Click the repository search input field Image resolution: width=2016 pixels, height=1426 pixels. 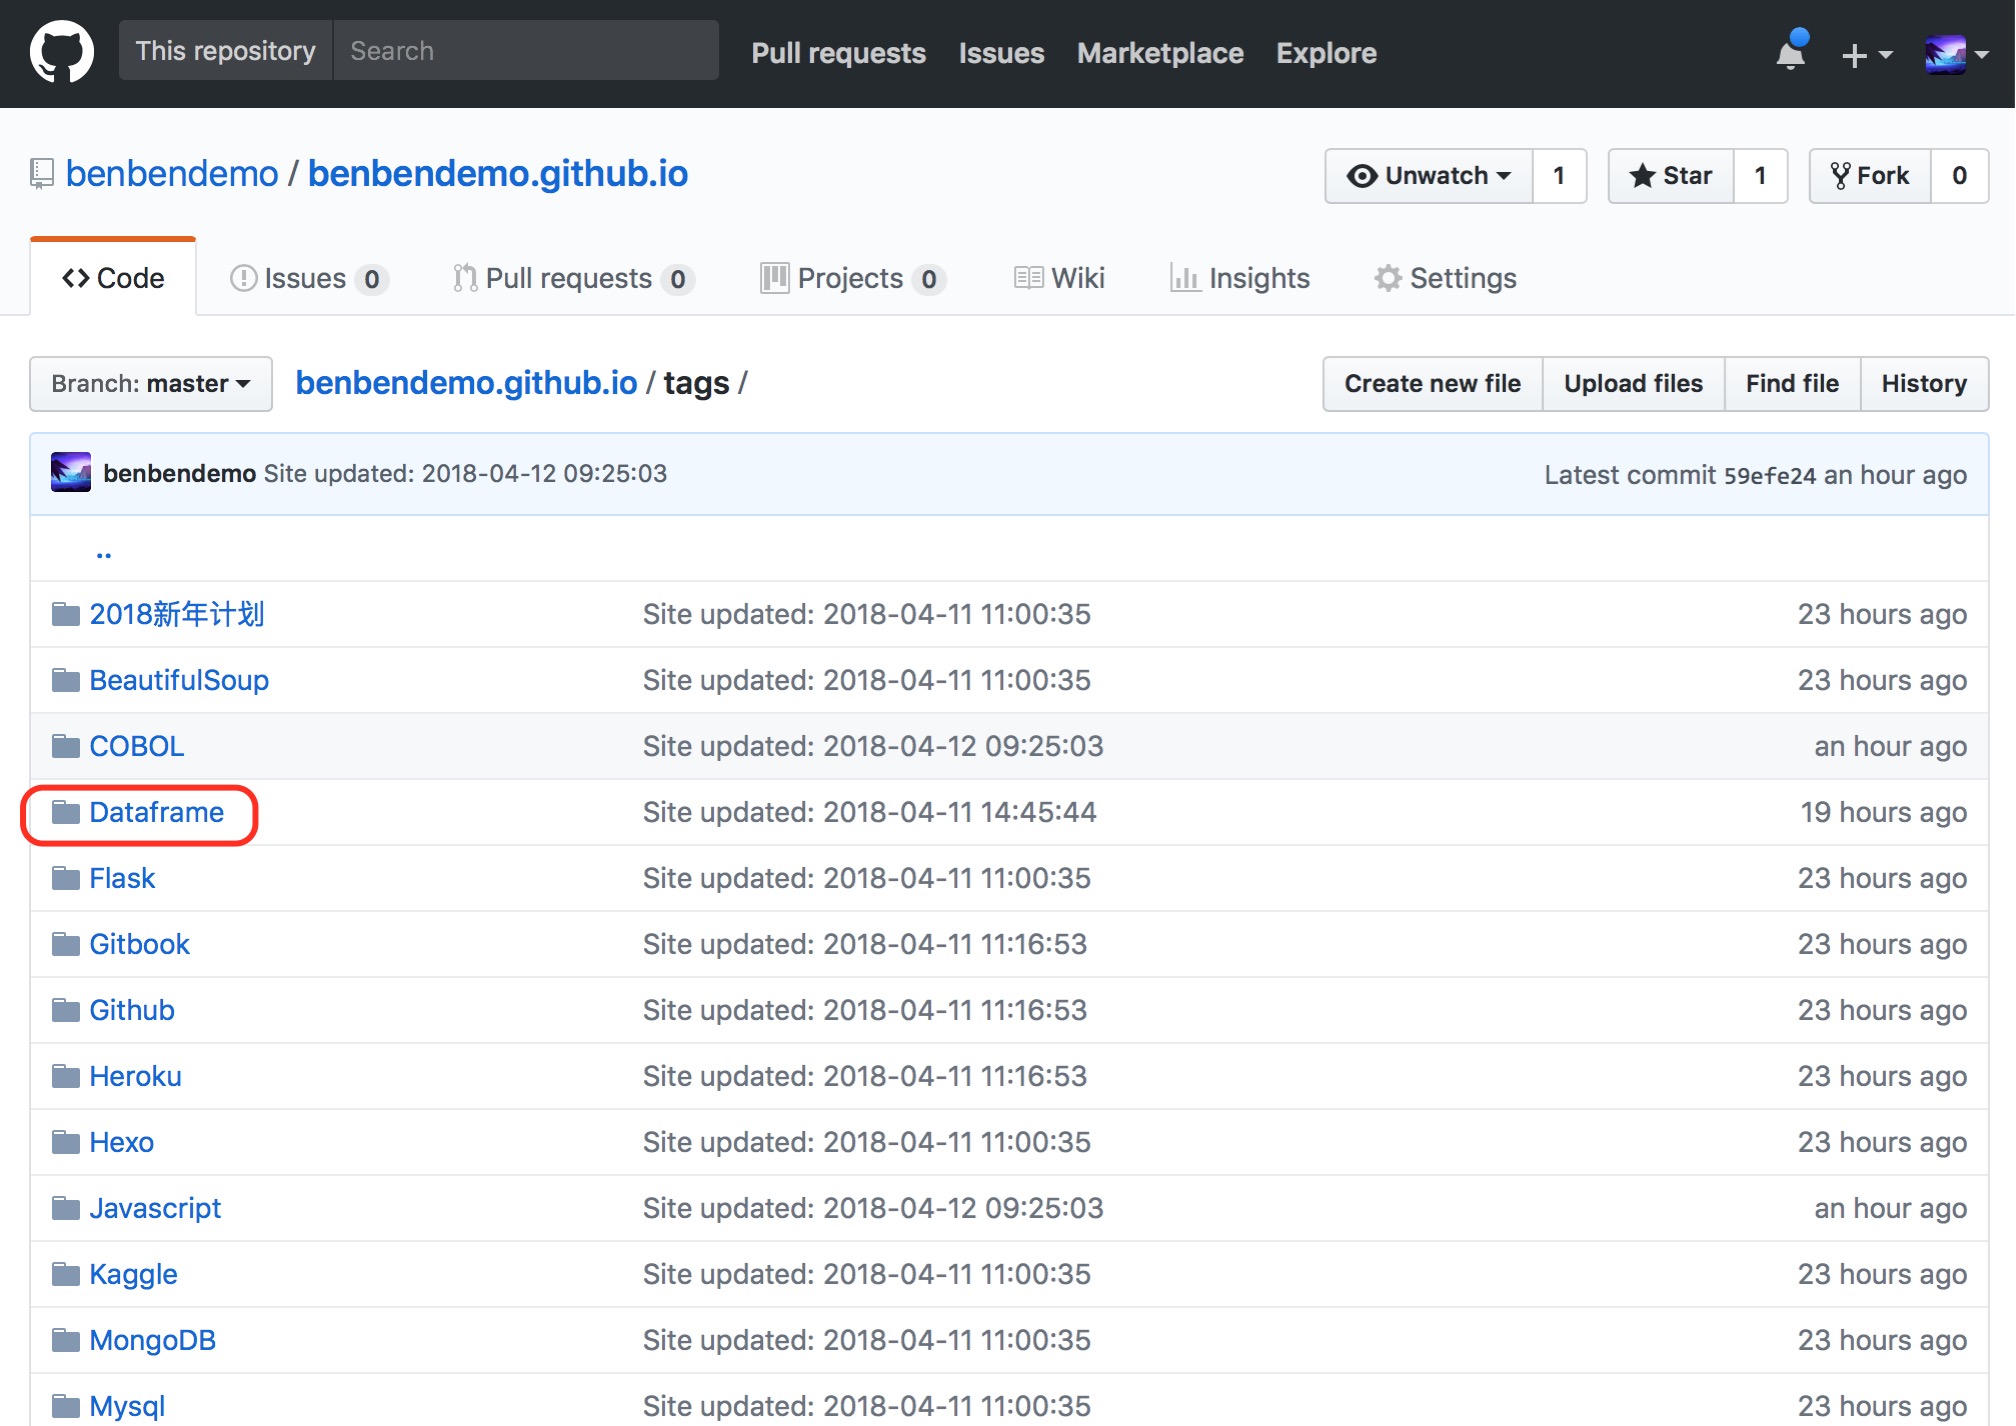pyautogui.click(x=527, y=50)
